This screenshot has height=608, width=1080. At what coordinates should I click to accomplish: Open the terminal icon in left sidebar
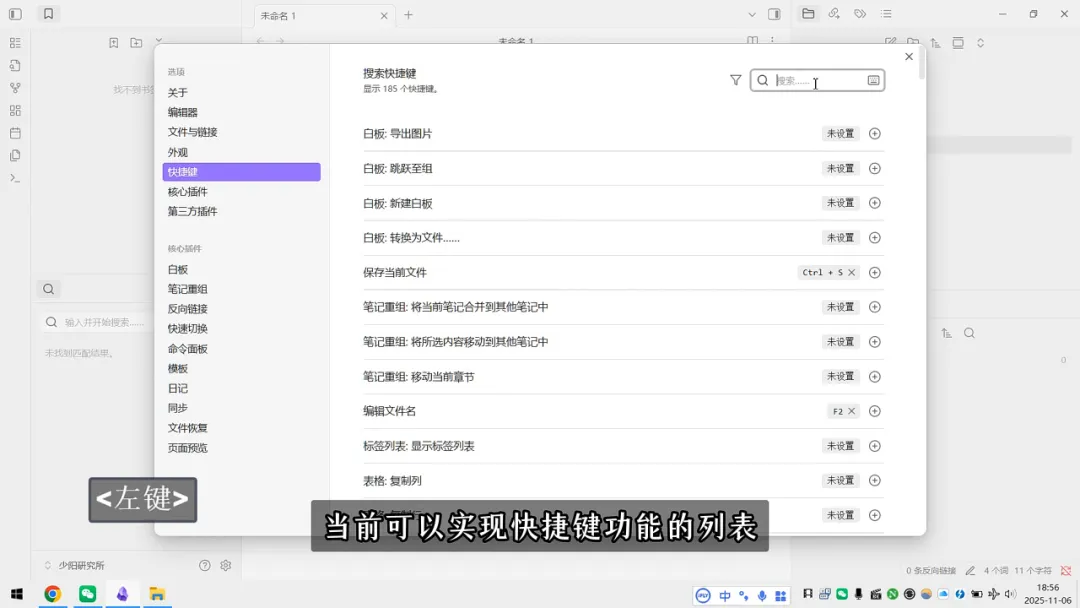pos(14,178)
